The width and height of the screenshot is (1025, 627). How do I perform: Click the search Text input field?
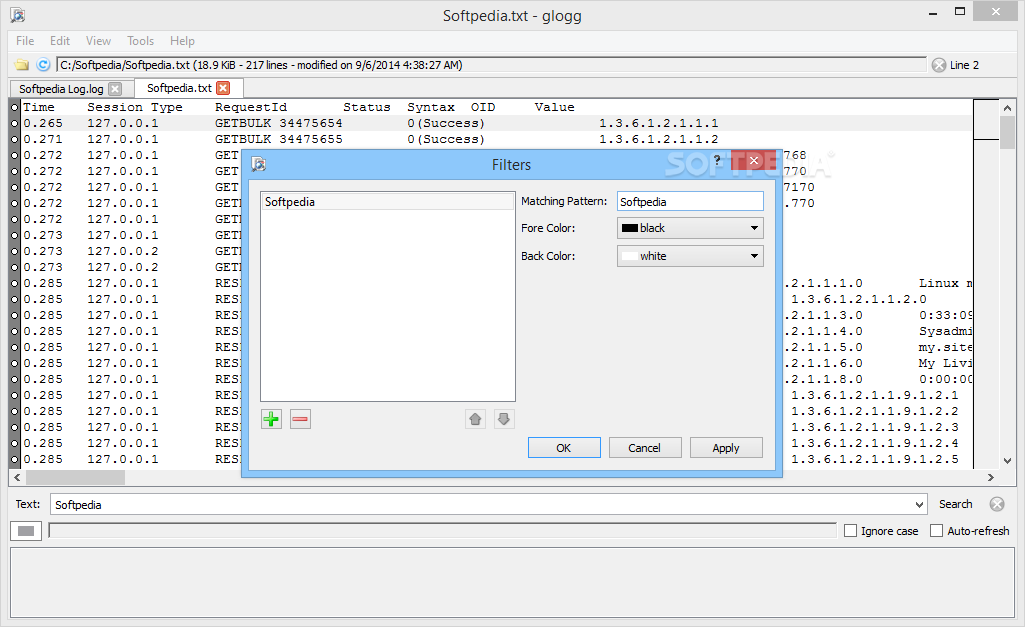(x=482, y=505)
